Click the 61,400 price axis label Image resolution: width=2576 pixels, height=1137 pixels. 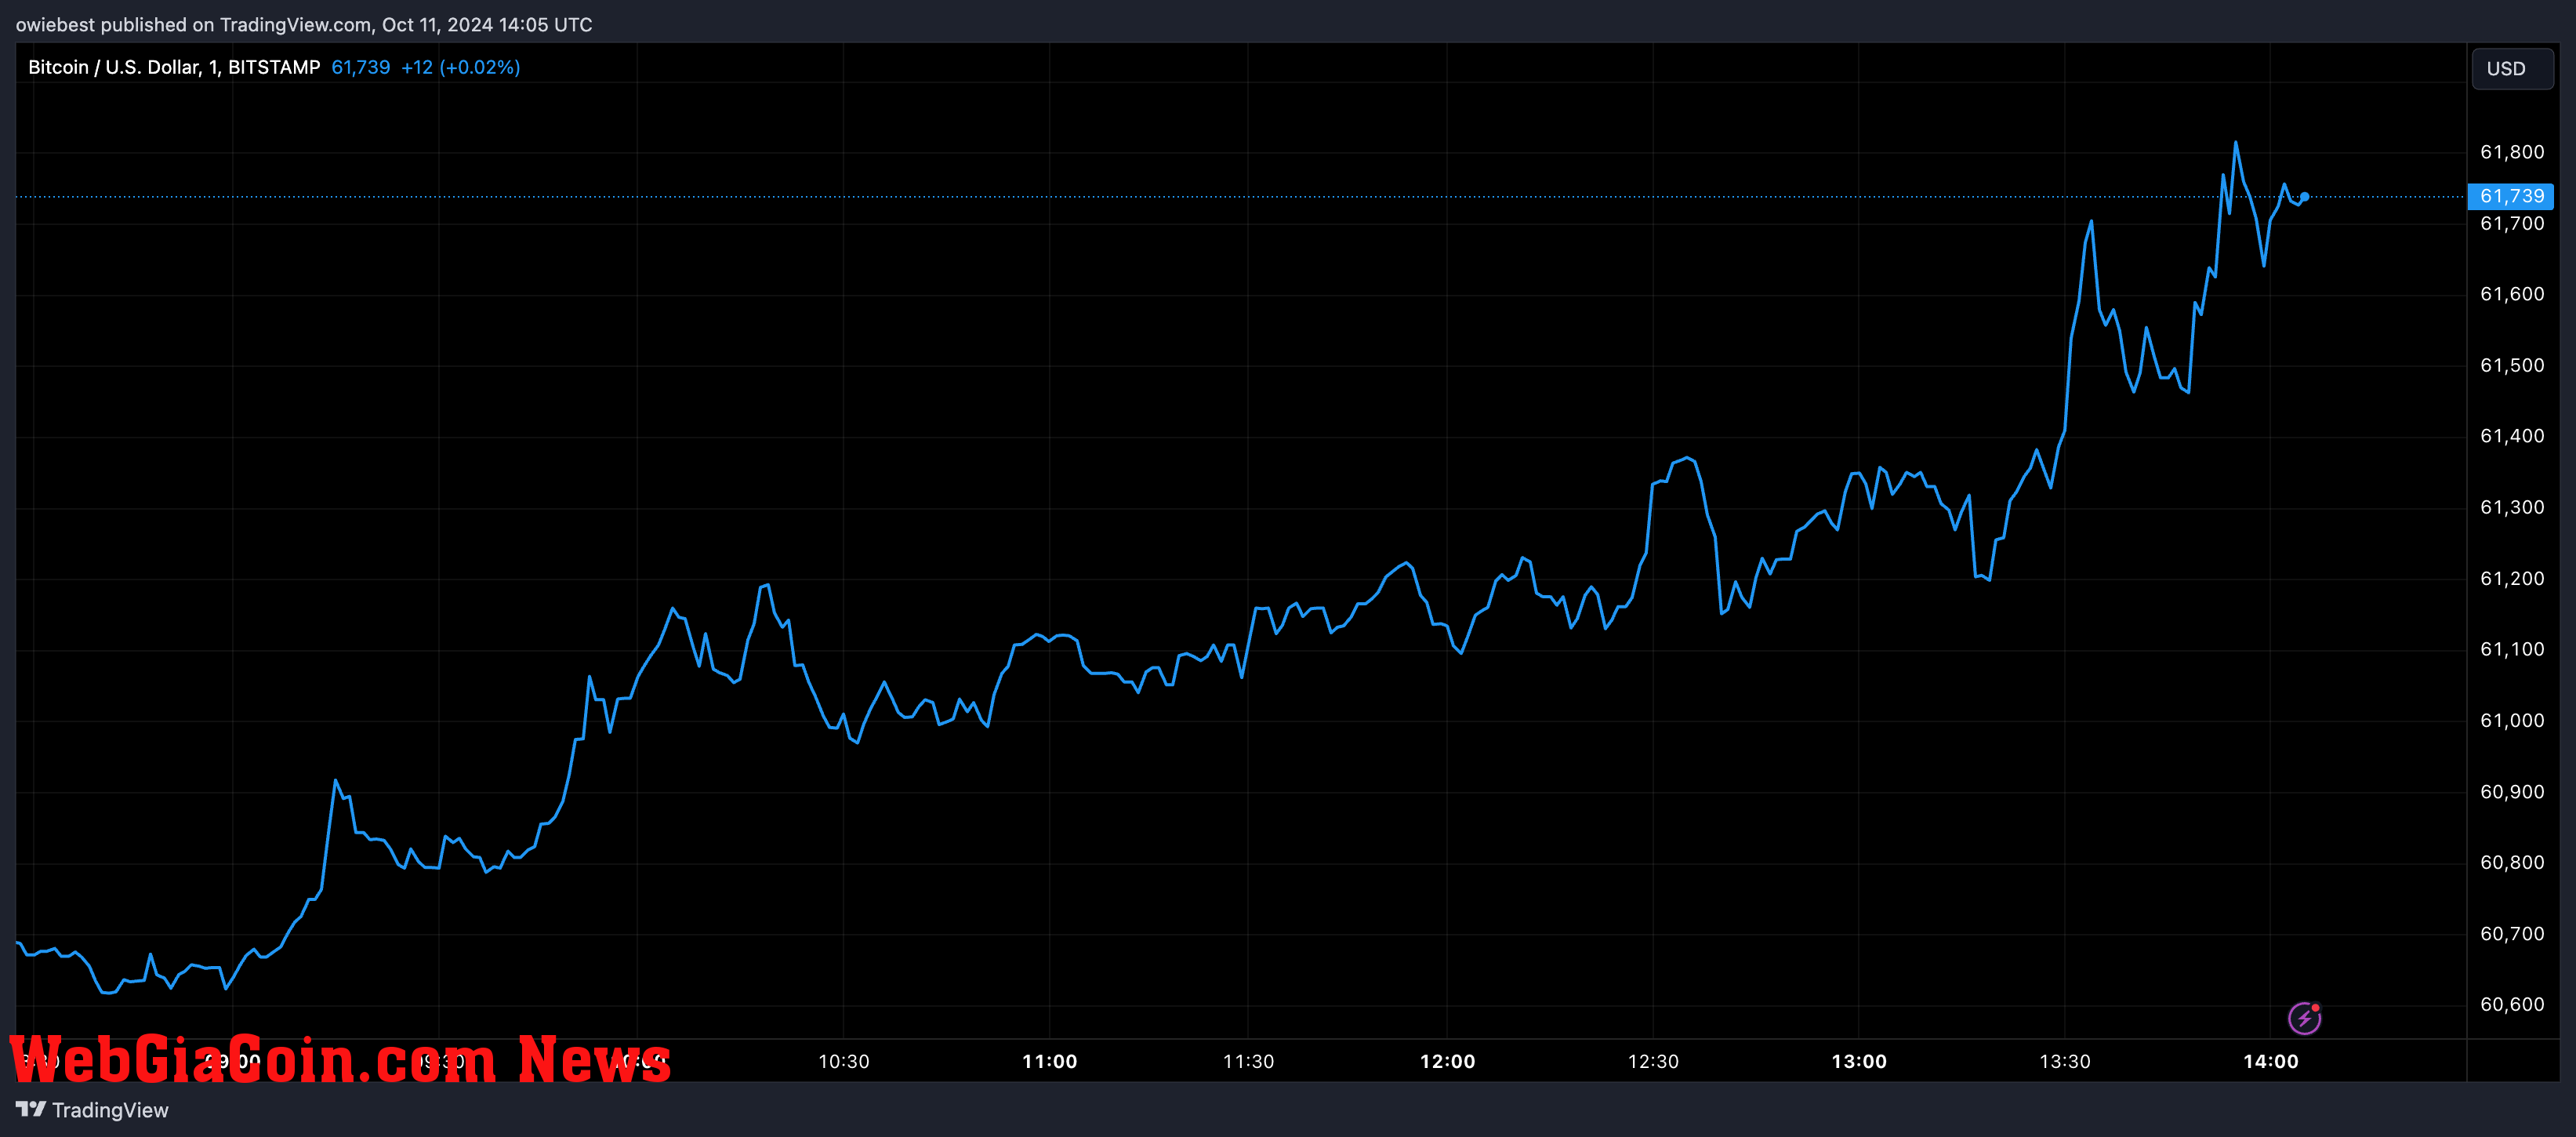2512,436
